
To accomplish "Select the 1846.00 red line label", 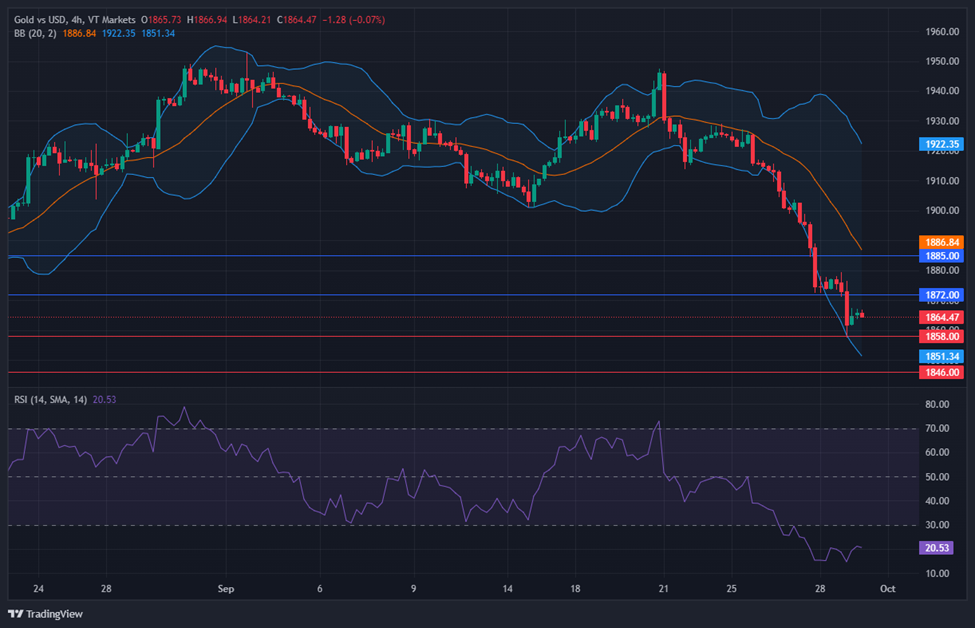I will tap(941, 372).
